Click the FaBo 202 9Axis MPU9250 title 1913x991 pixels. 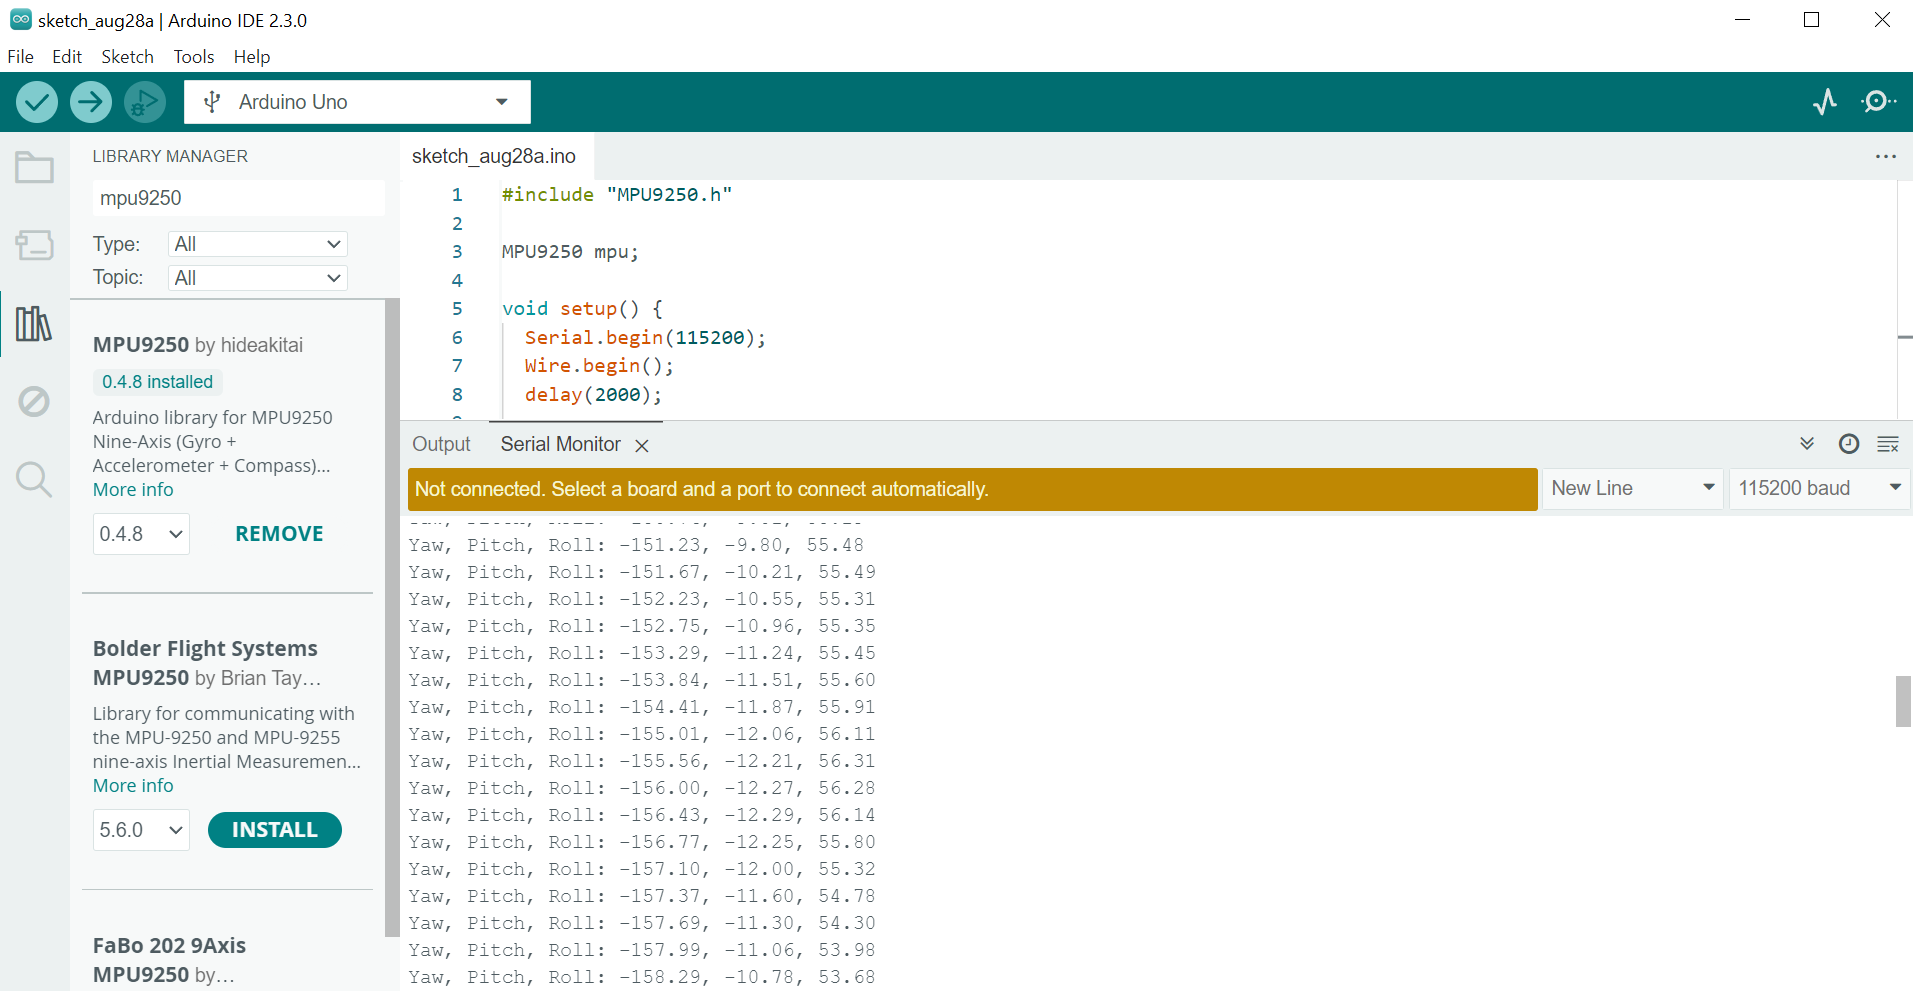click(169, 960)
